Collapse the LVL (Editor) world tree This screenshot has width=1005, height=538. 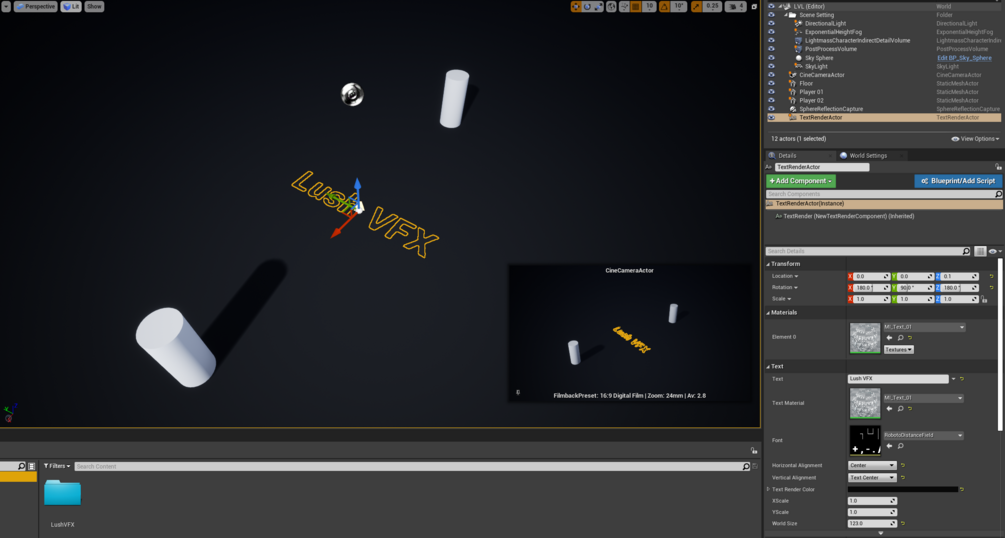(x=781, y=6)
